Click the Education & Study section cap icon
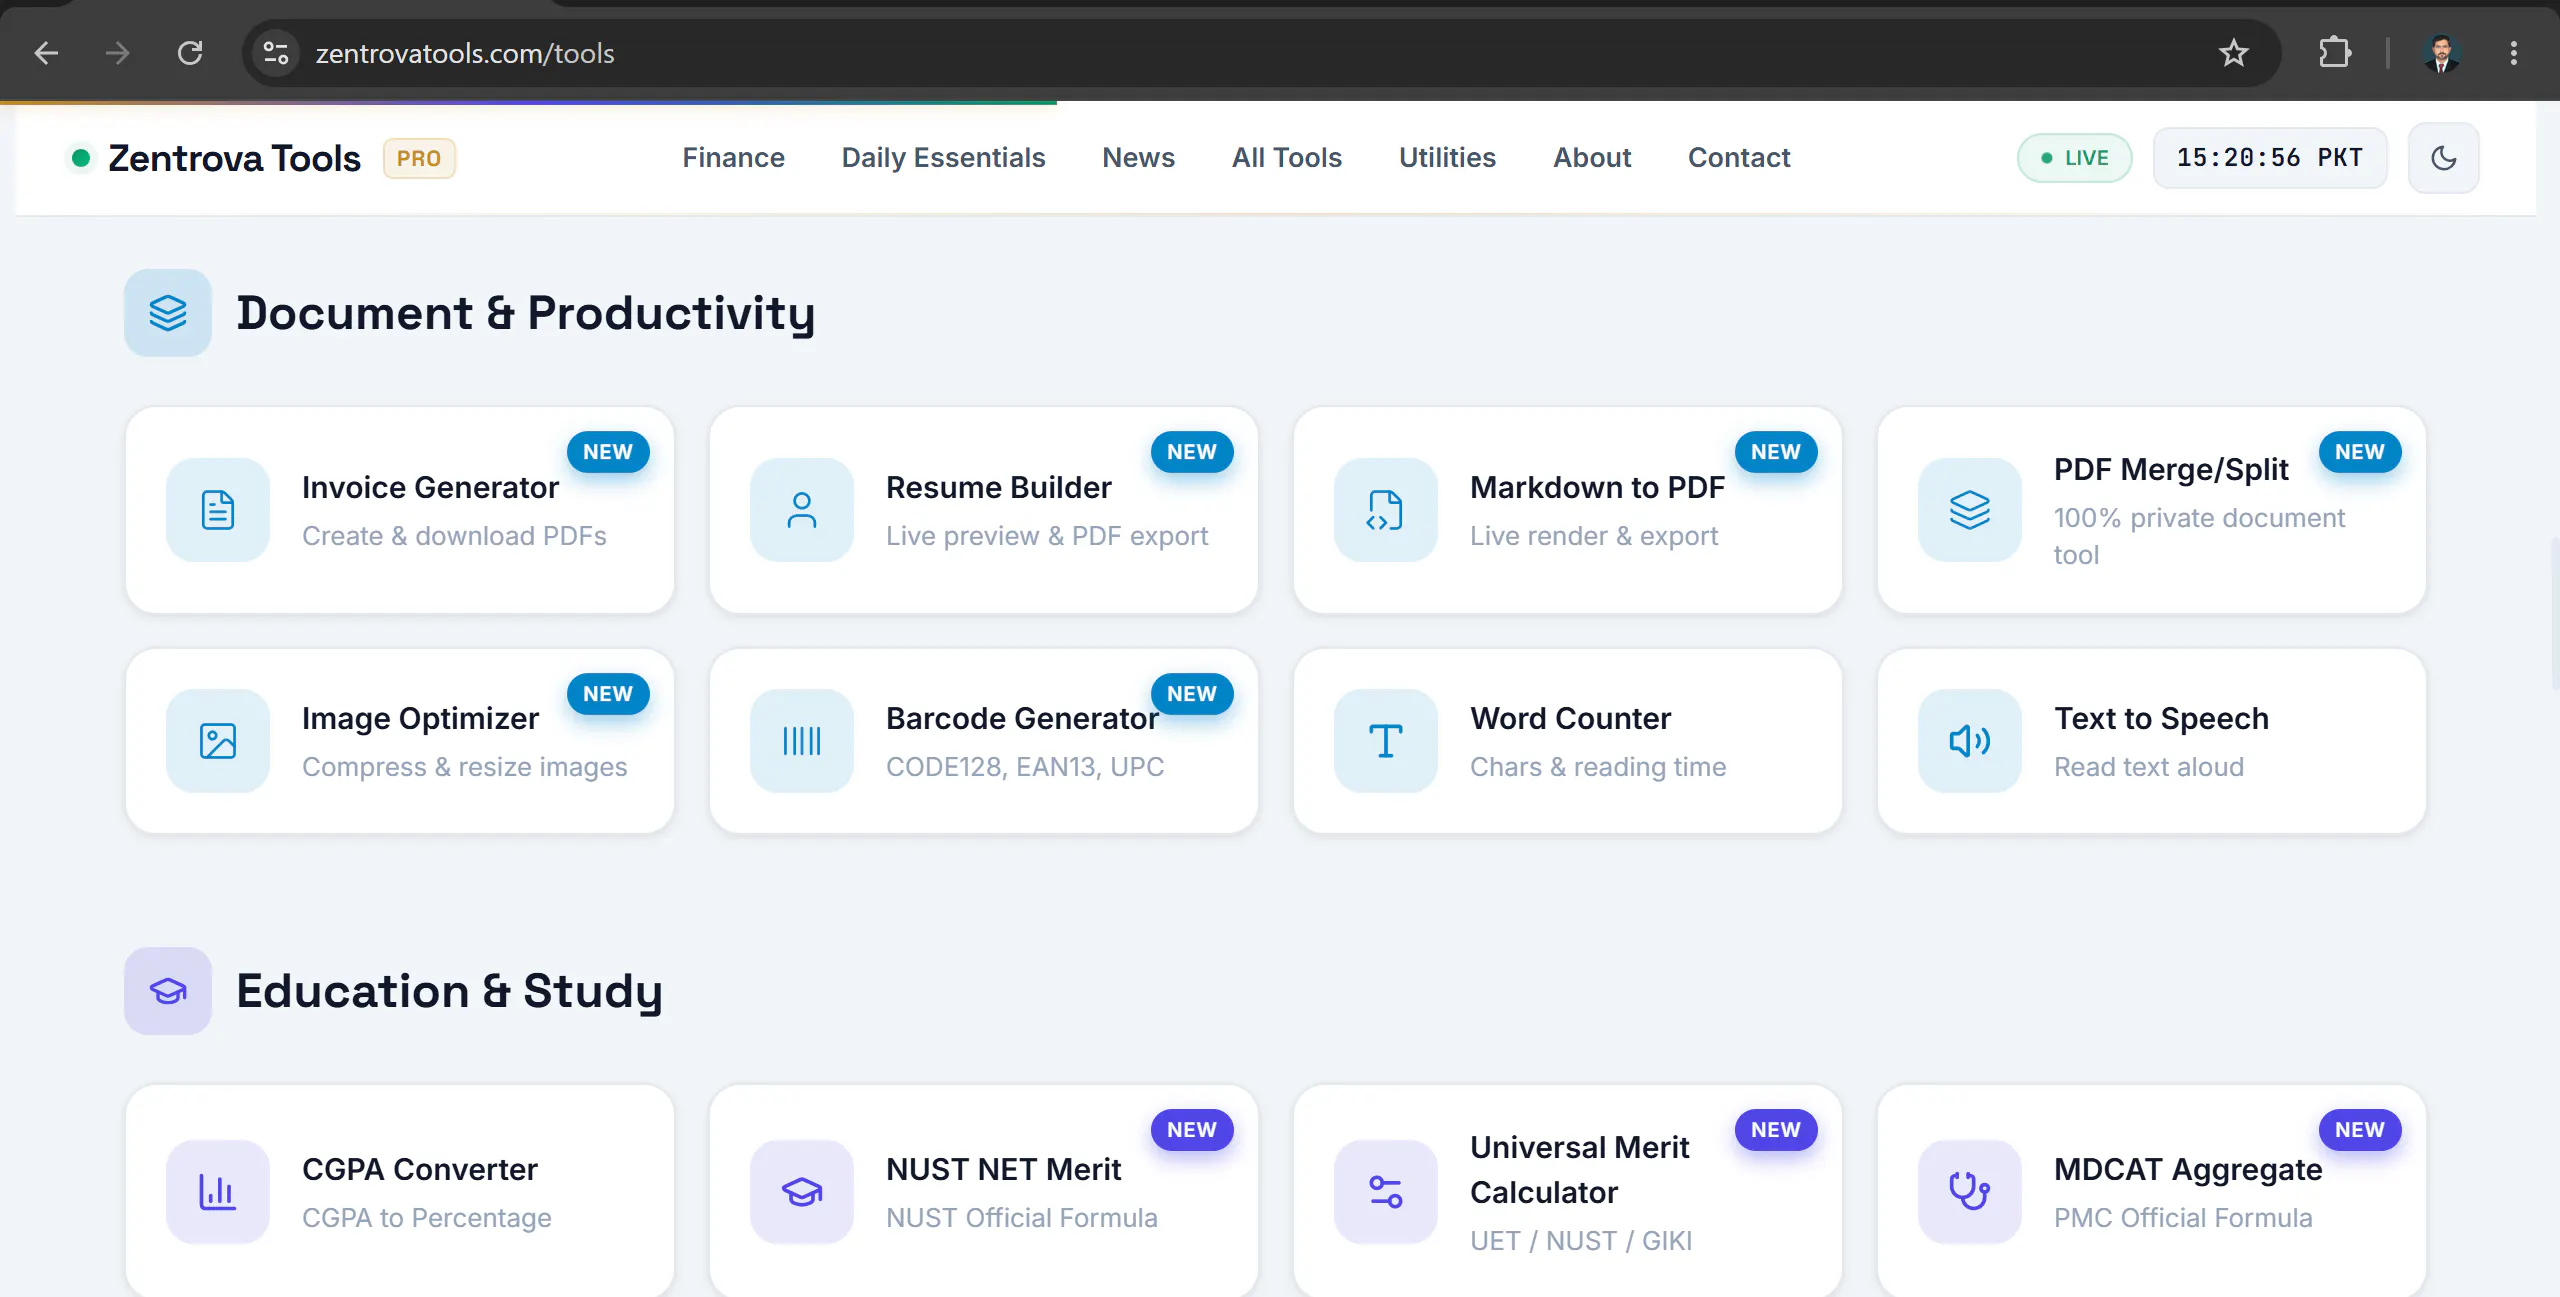Viewport: 2560px width, 1297px height. (168, 991)
